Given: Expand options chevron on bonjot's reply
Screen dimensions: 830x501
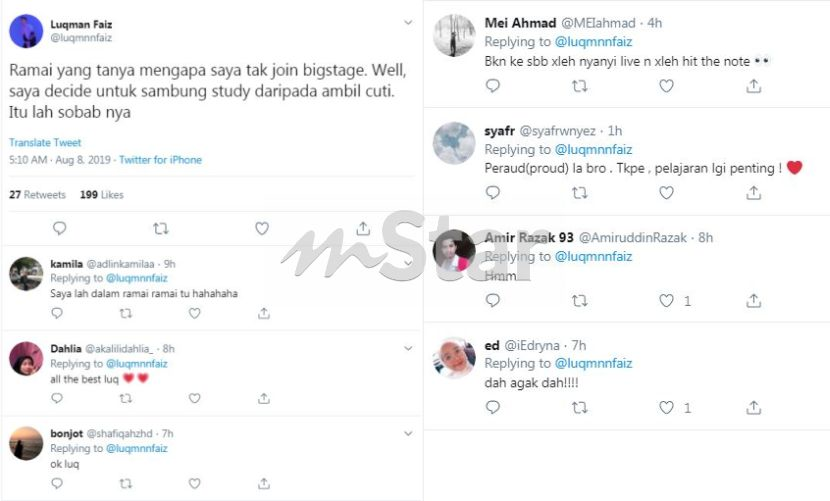Looking at the screenshot, I should click(408, 433).
